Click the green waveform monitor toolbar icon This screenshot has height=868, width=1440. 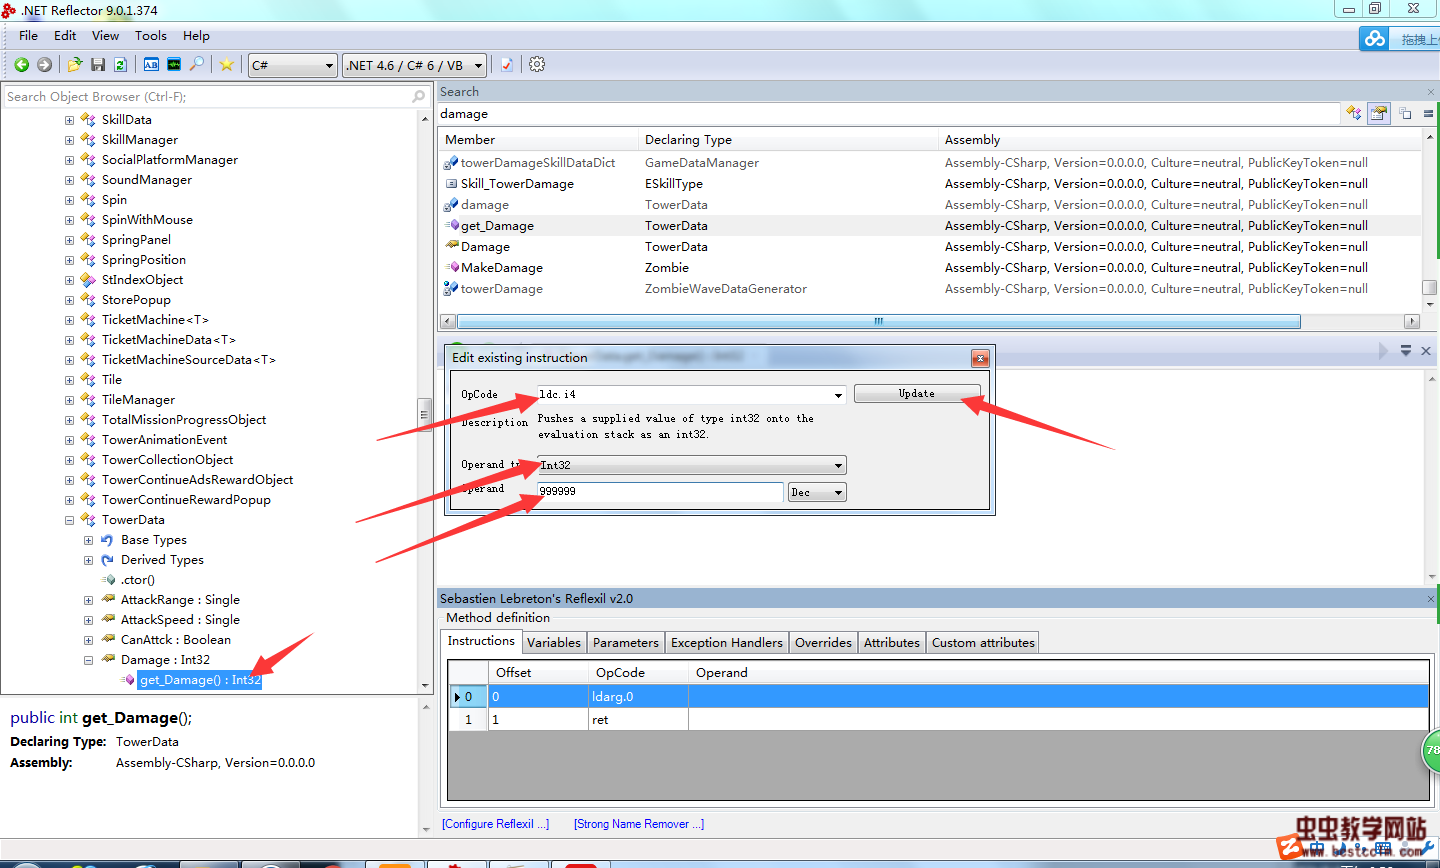tap(174, 65)
